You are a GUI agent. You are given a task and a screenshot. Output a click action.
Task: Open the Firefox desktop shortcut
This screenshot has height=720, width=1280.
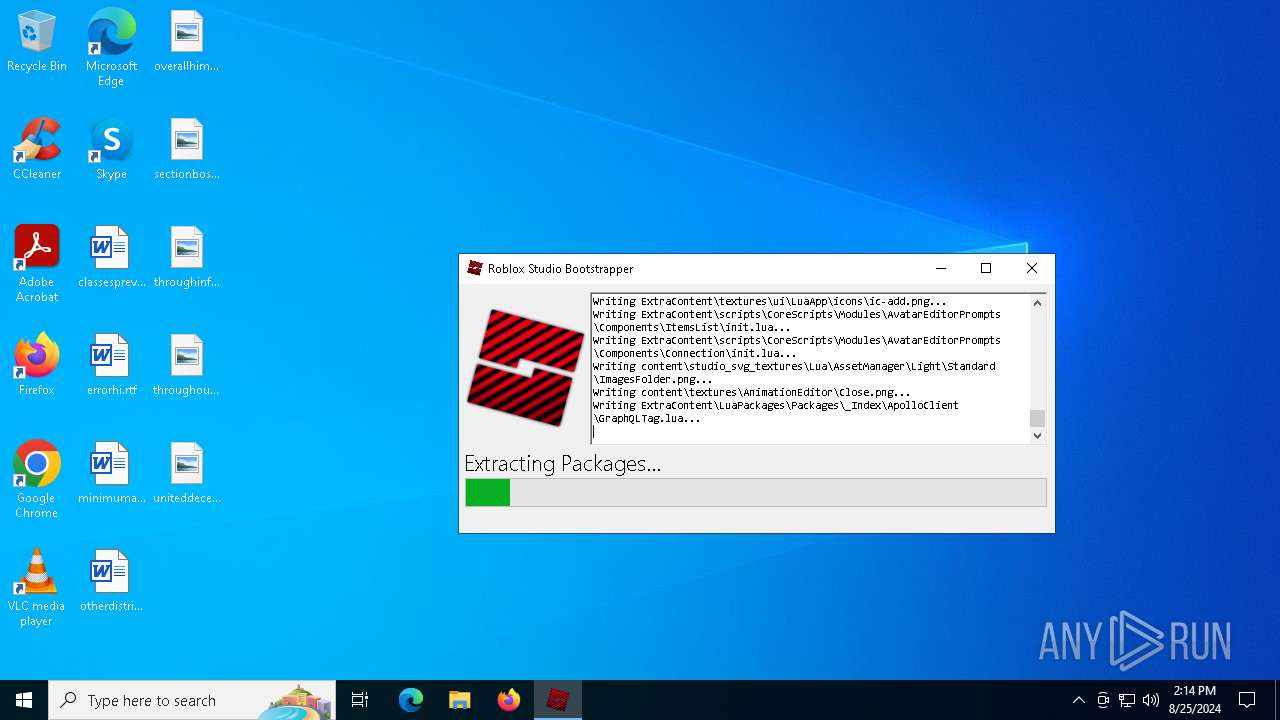[37, 364]
